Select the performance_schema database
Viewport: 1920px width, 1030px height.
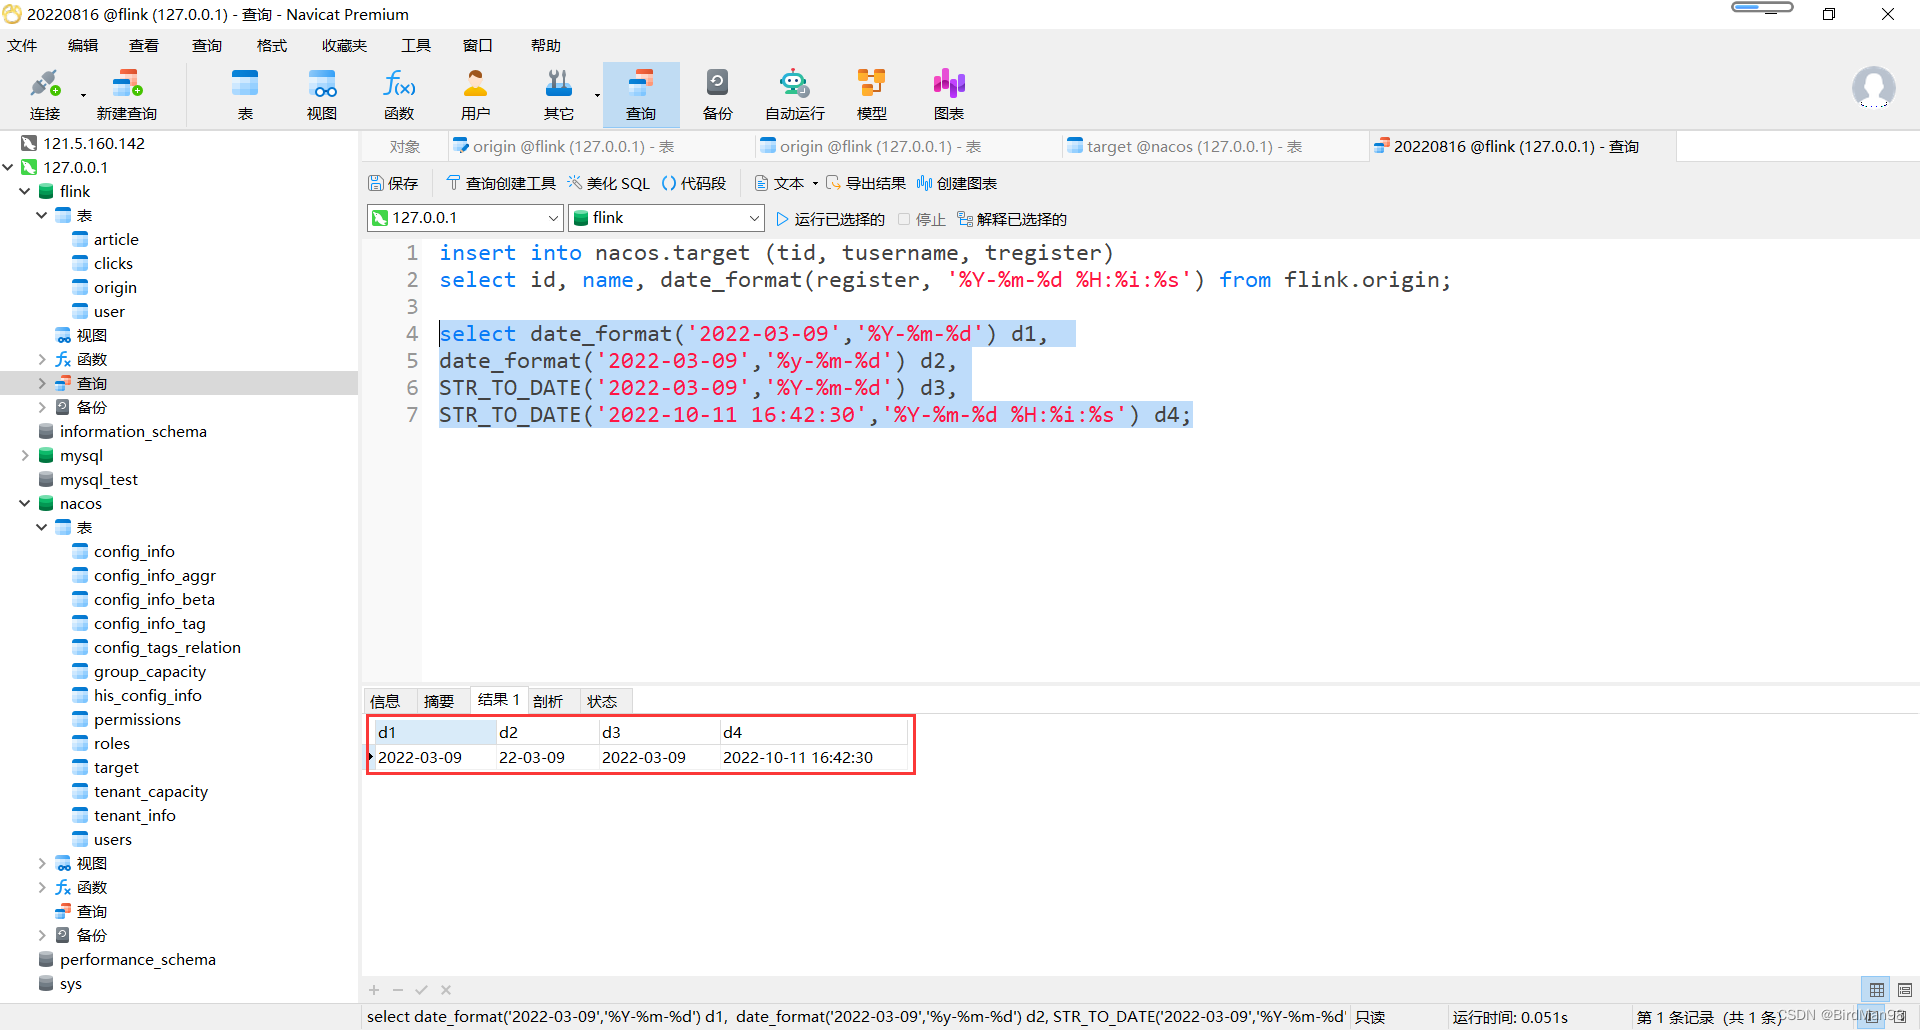(137, 959)
